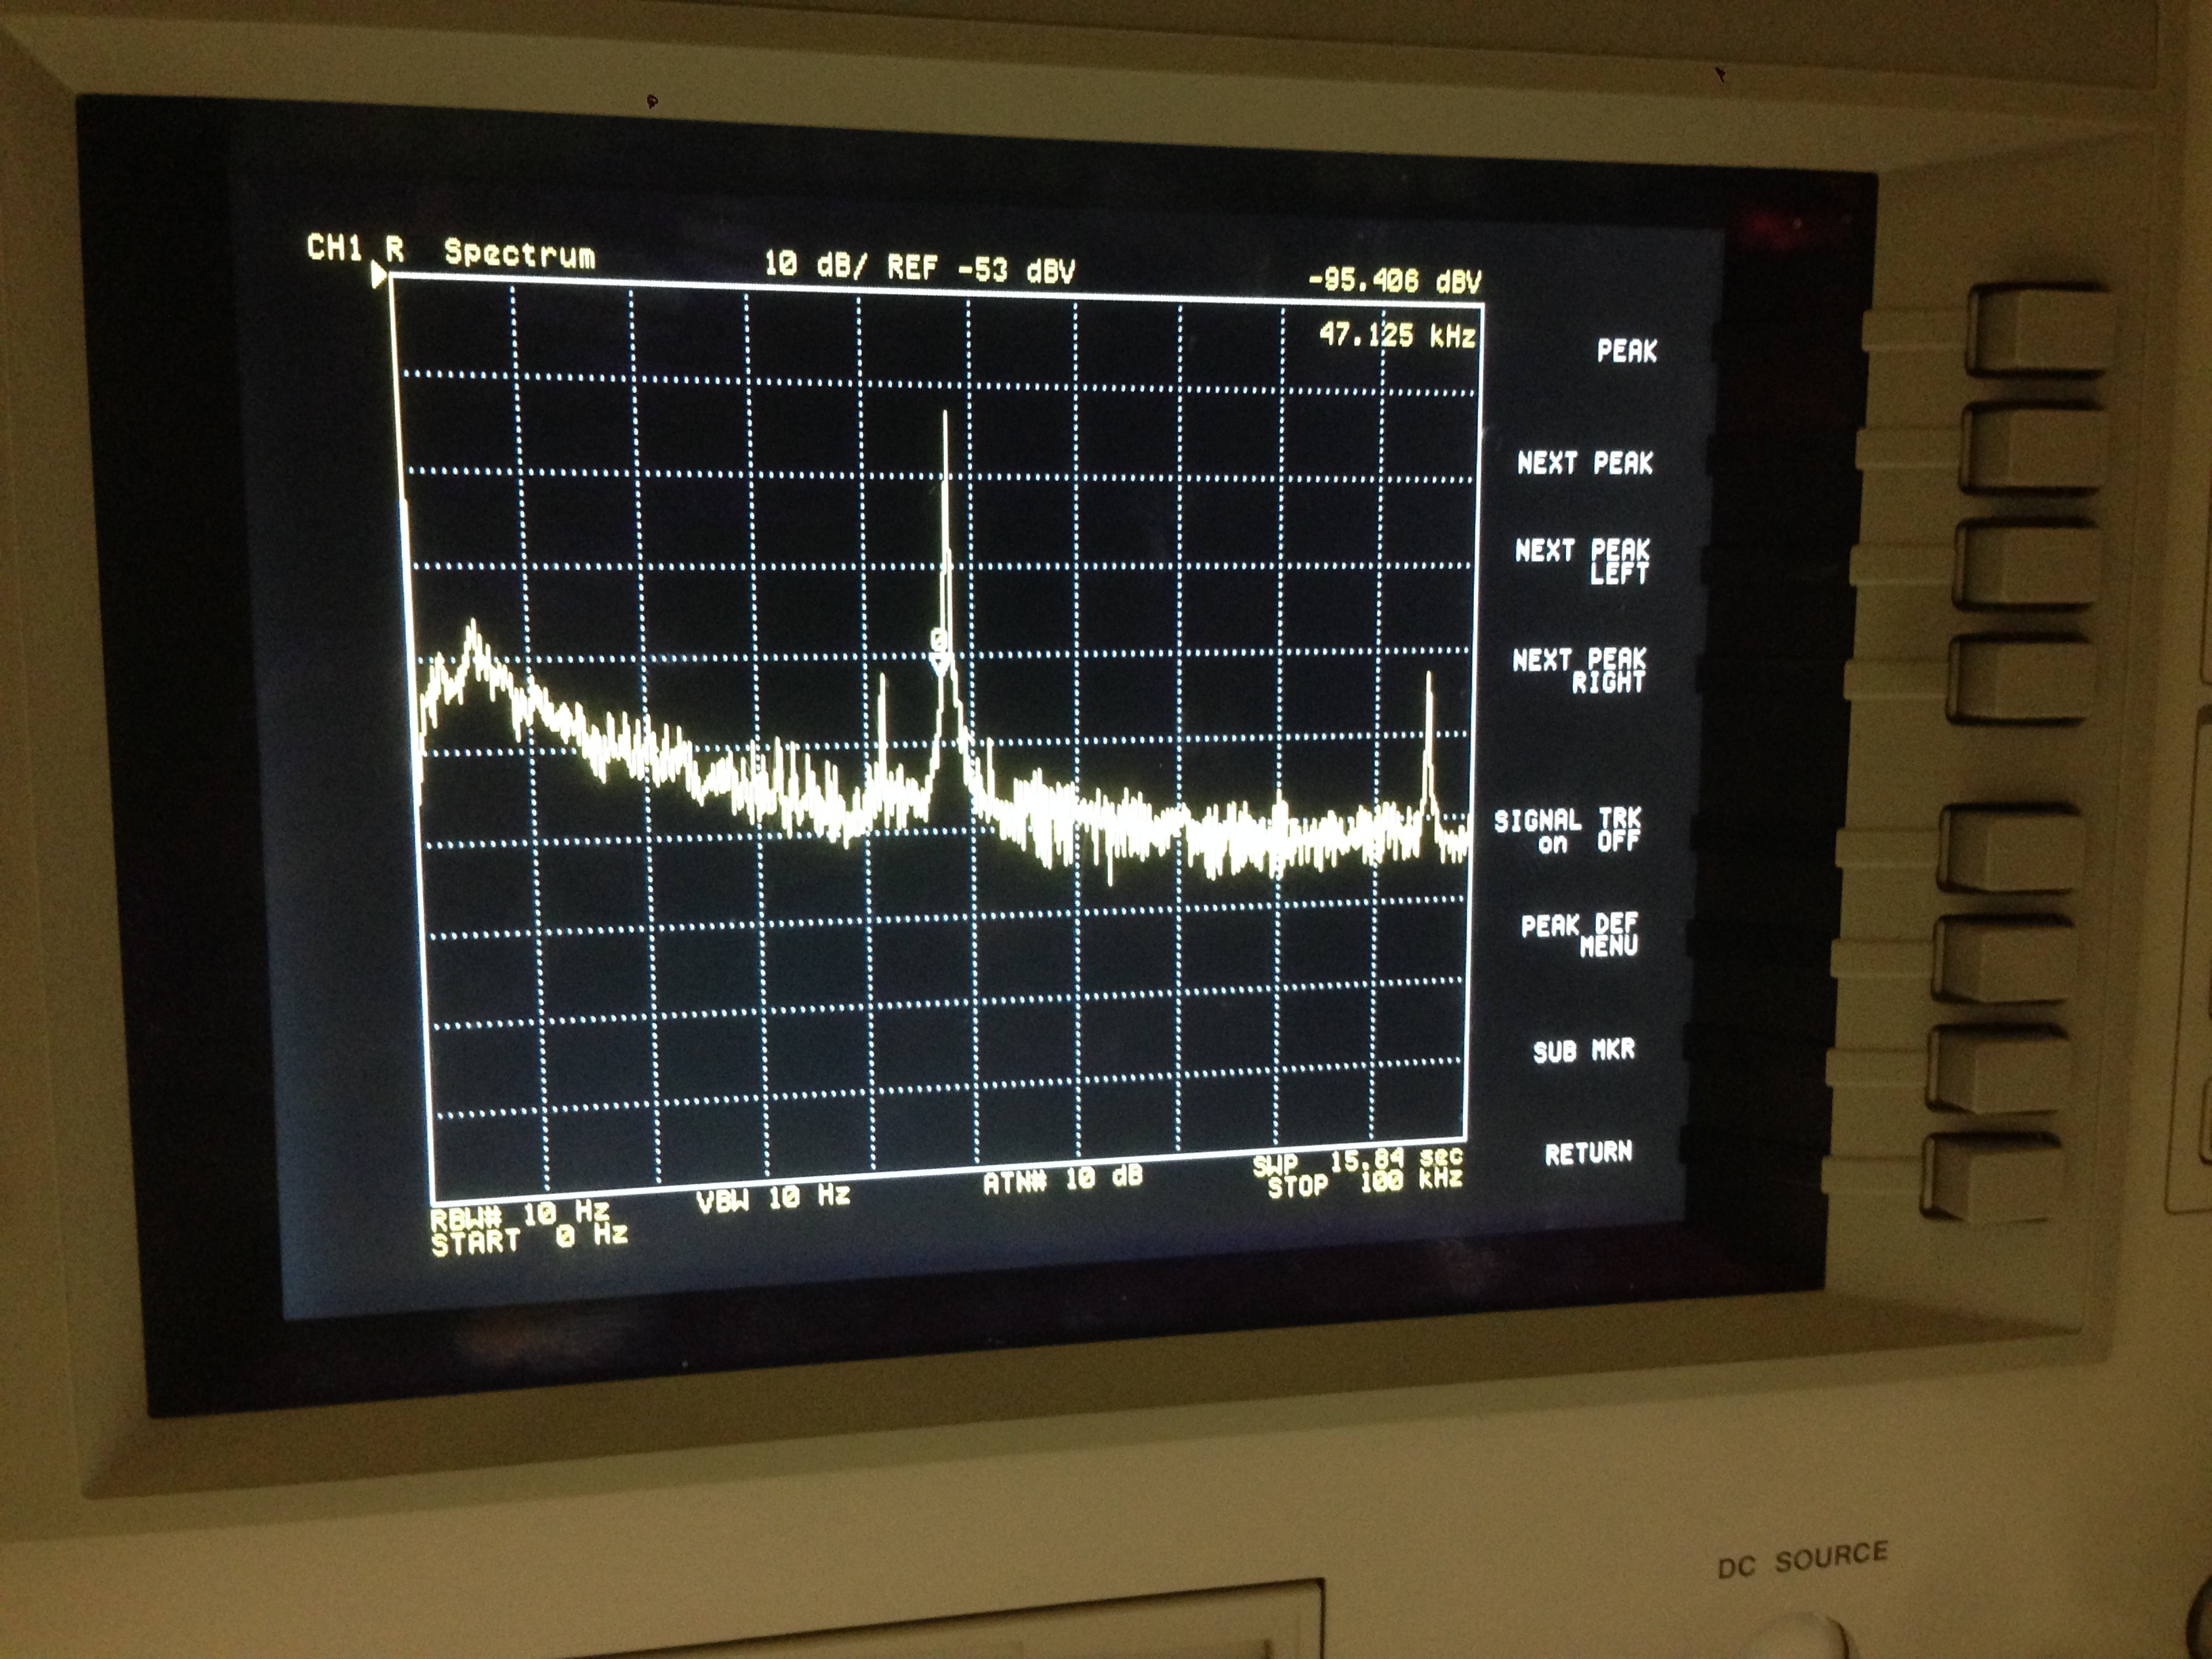This screenshot has width=2212, height=1659.
Task: Push the hardware key beside NEXT PEAK RIGHT
Action: [x=2020, y=679]
